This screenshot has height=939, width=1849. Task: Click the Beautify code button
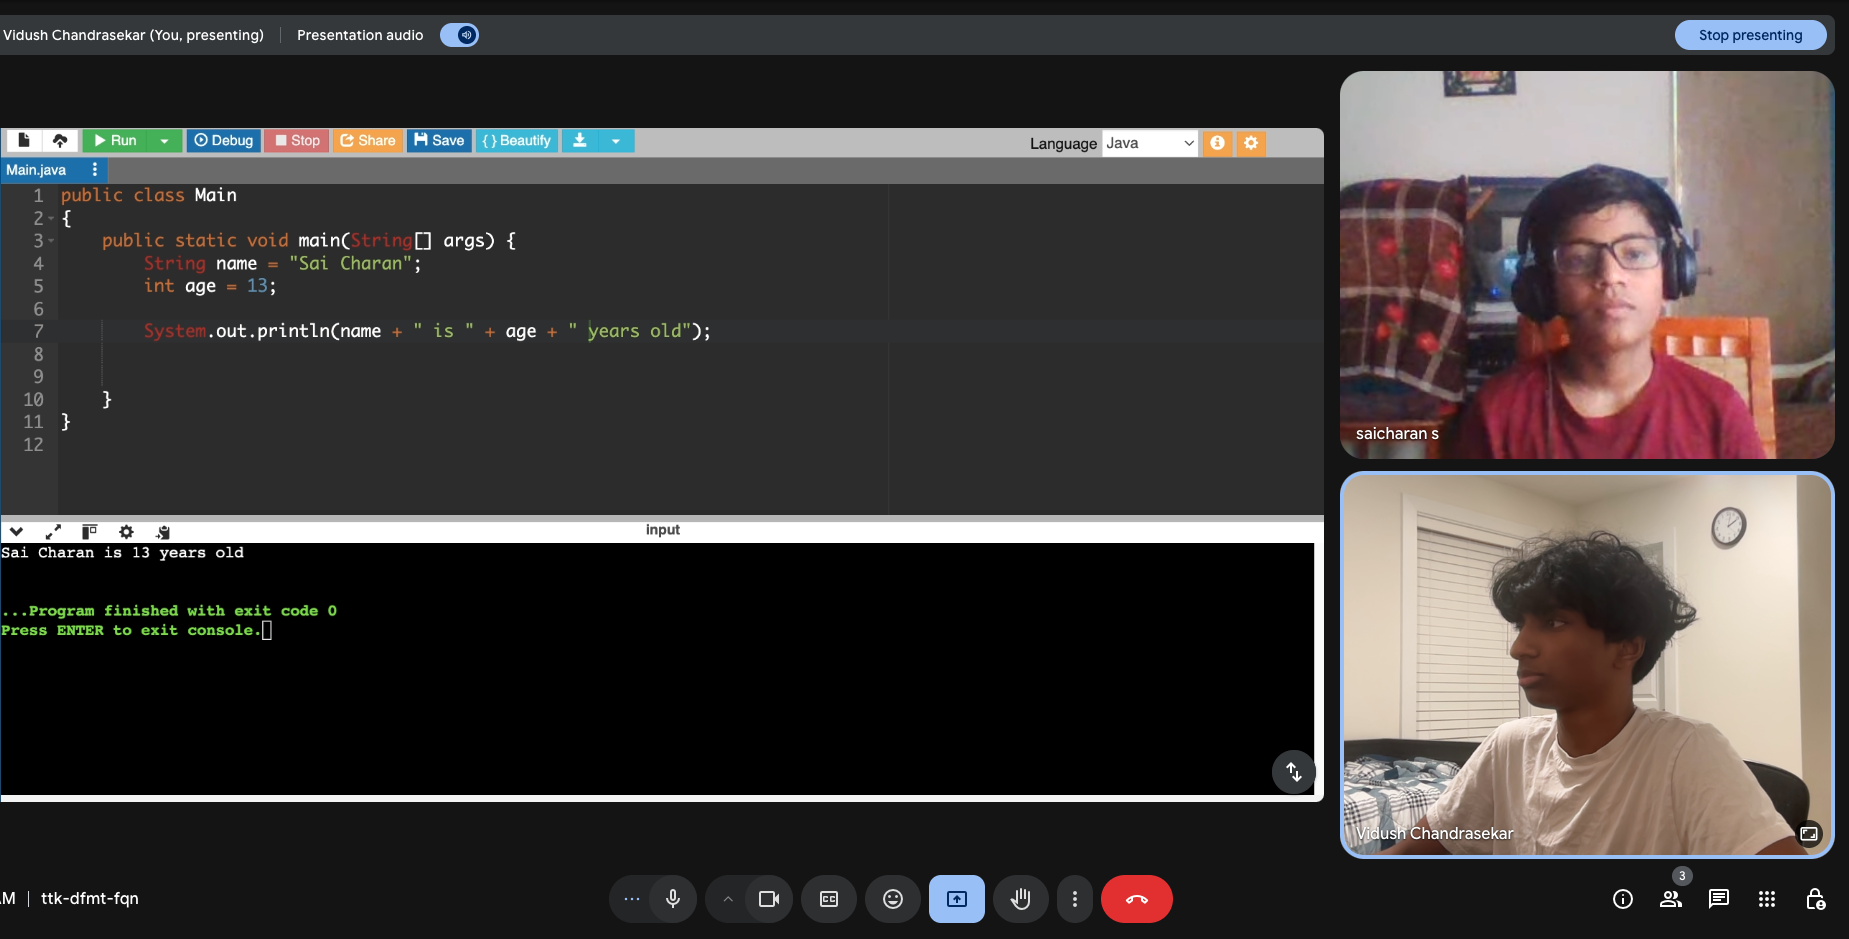coord(517,141)
